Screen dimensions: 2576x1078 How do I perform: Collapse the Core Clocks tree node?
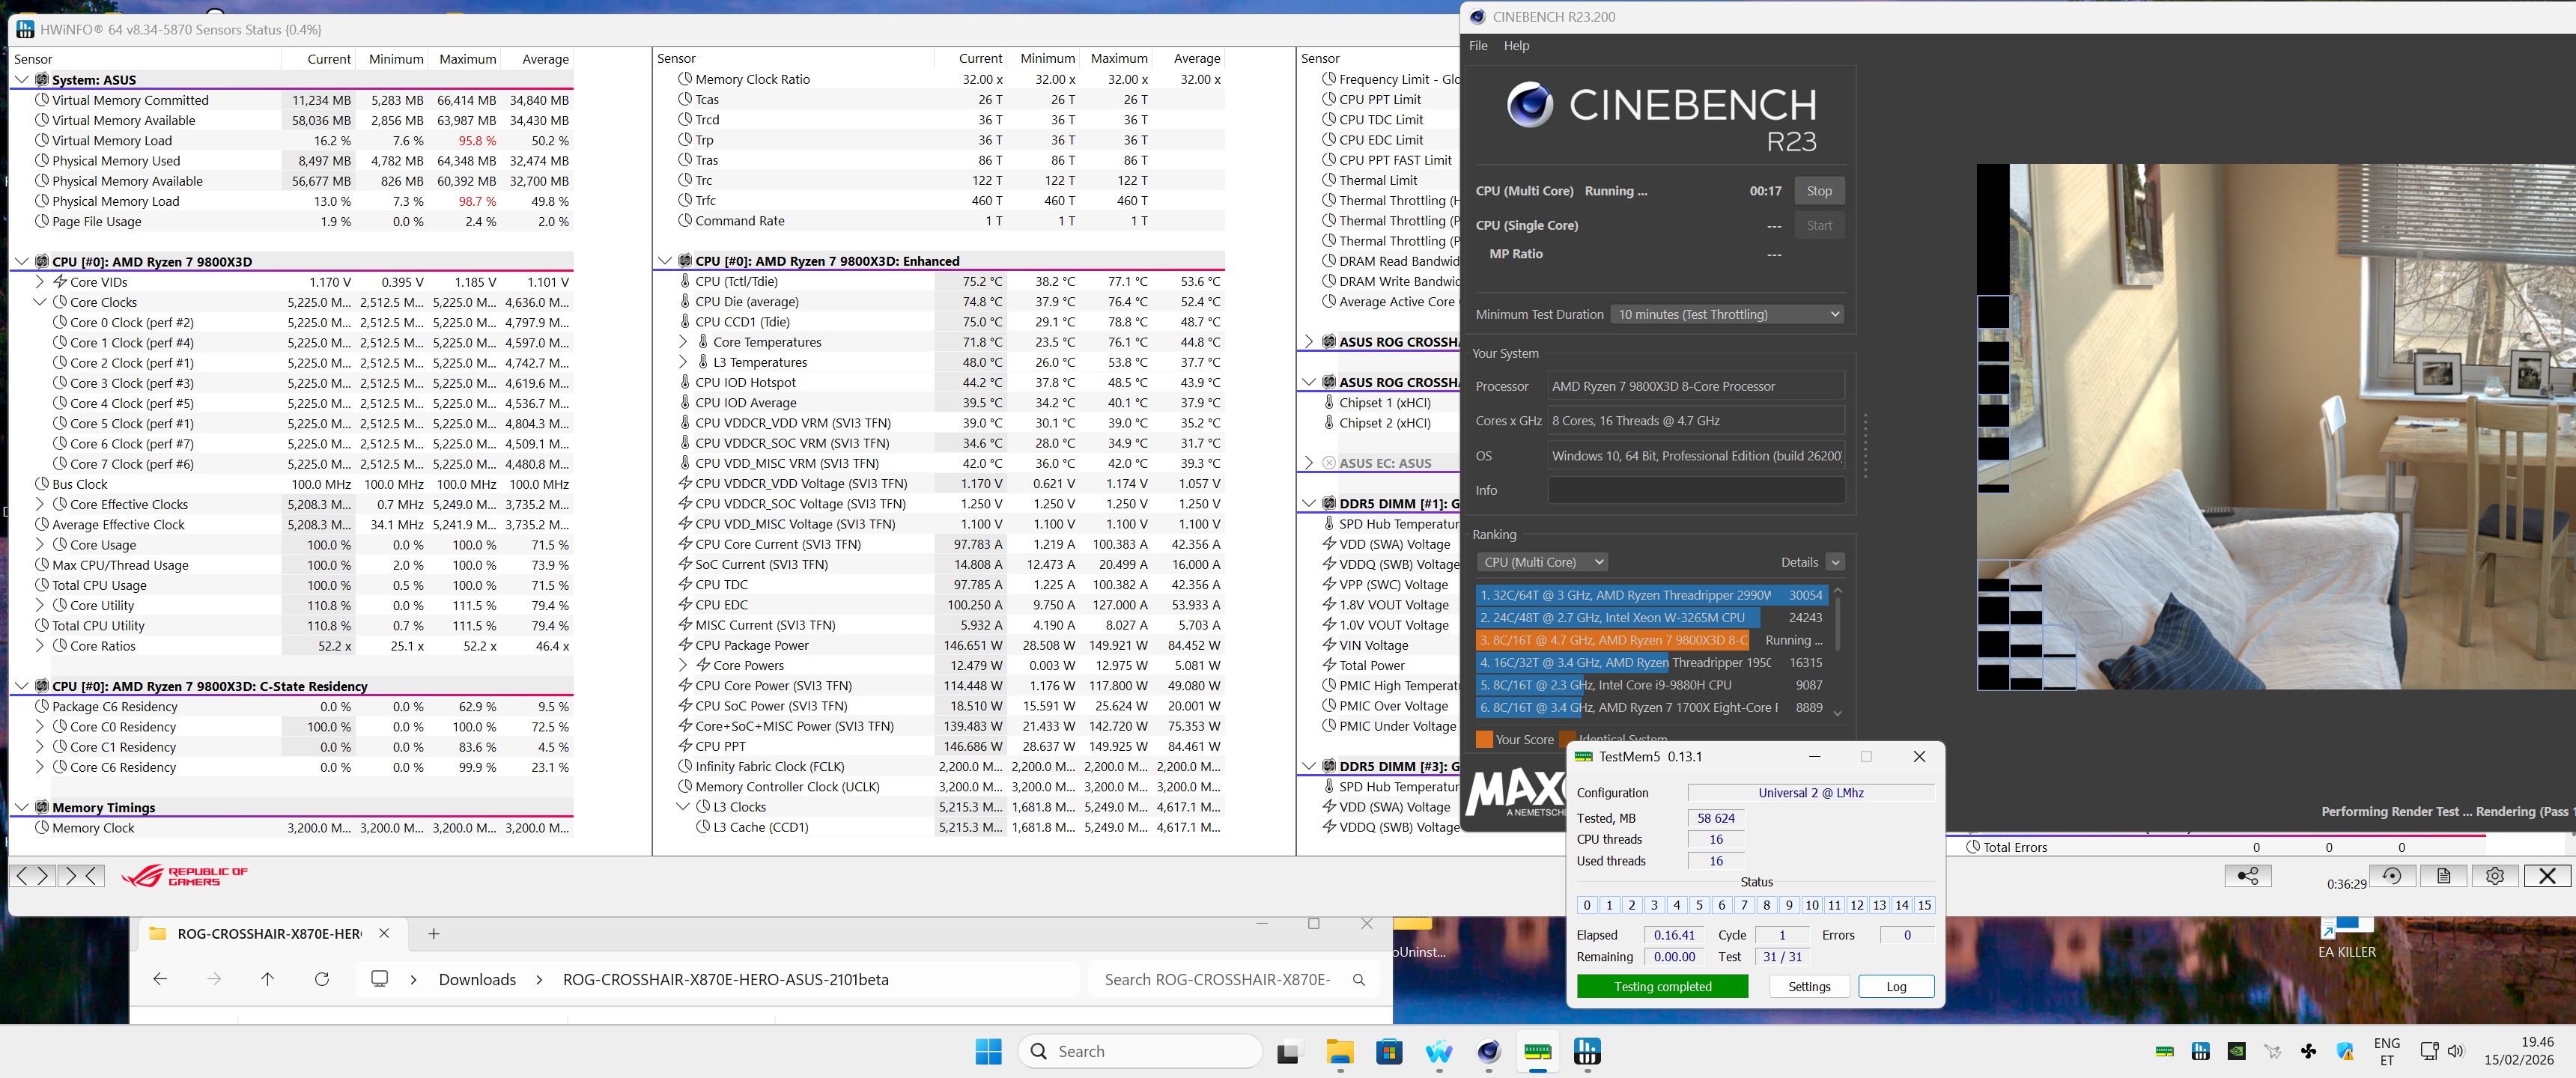point(40,302)
